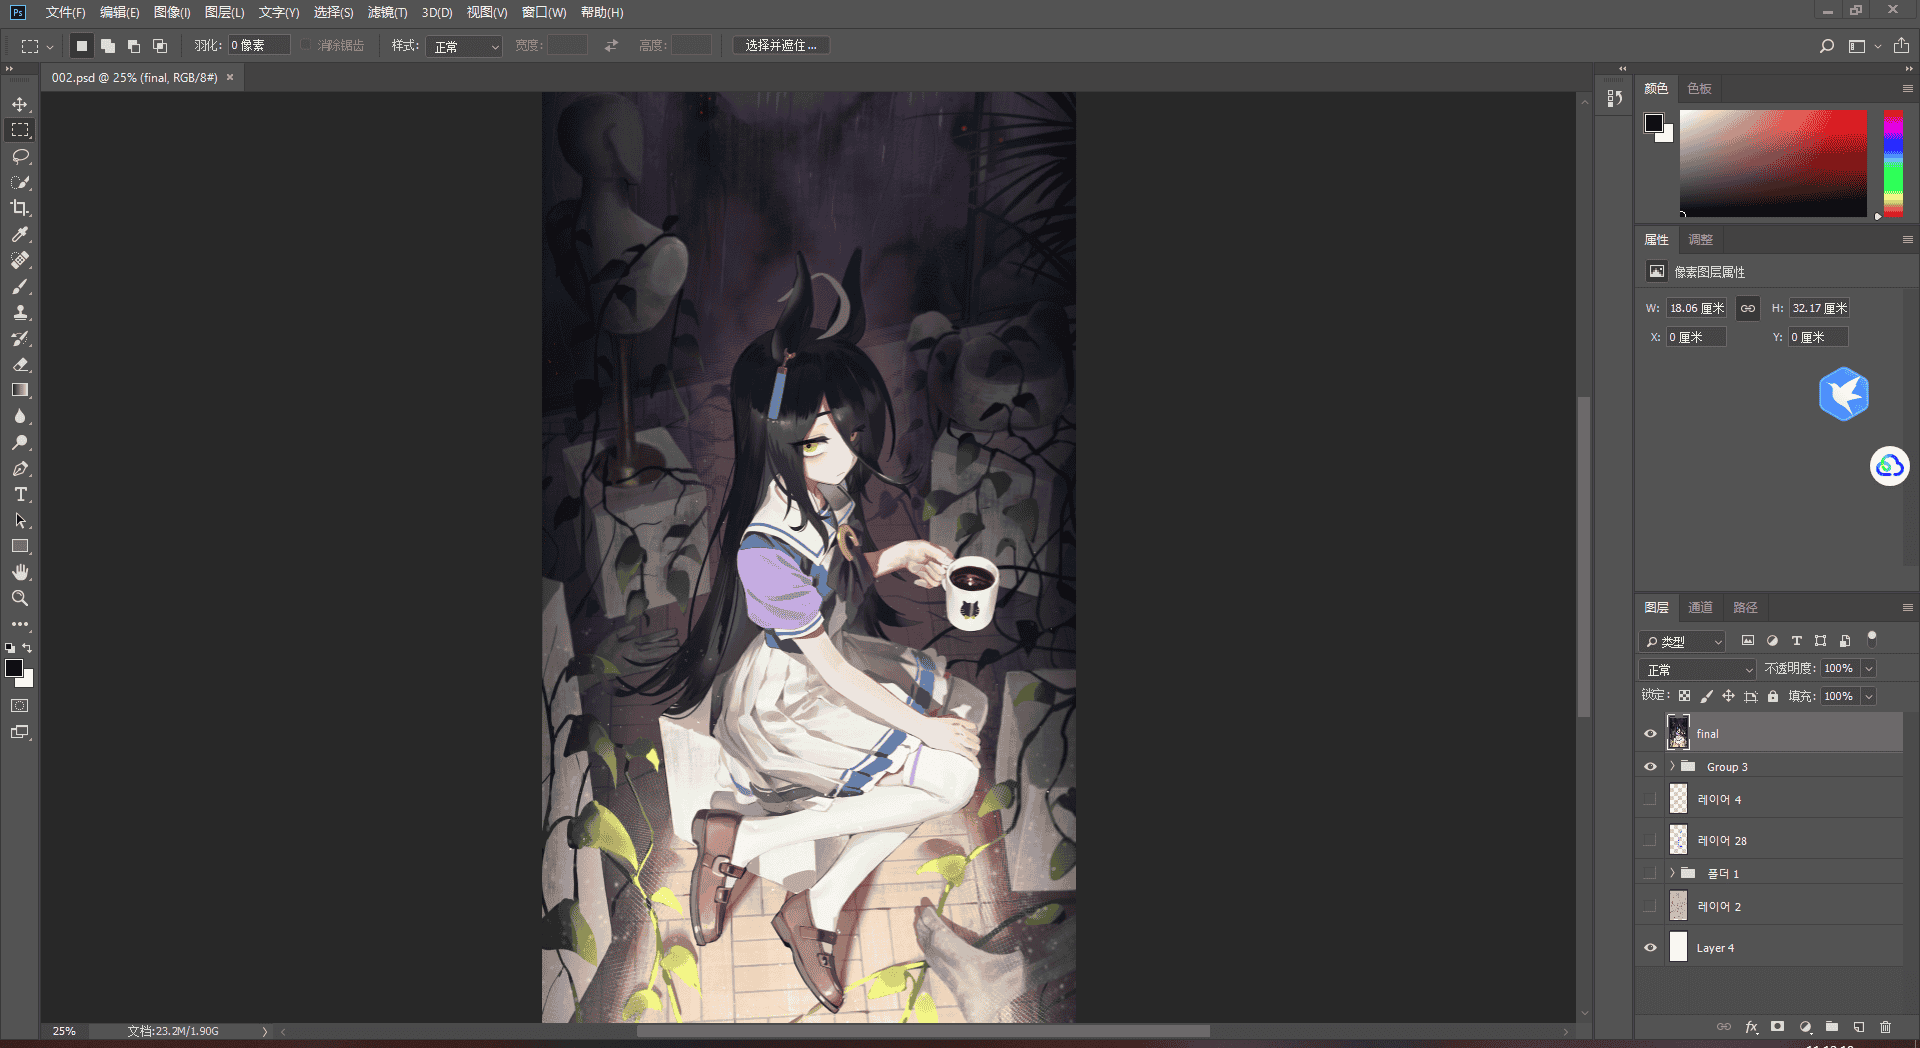1920x1048 pixels.
Task: Click the 选择并遮住 button
Action: tap(781, 46)
